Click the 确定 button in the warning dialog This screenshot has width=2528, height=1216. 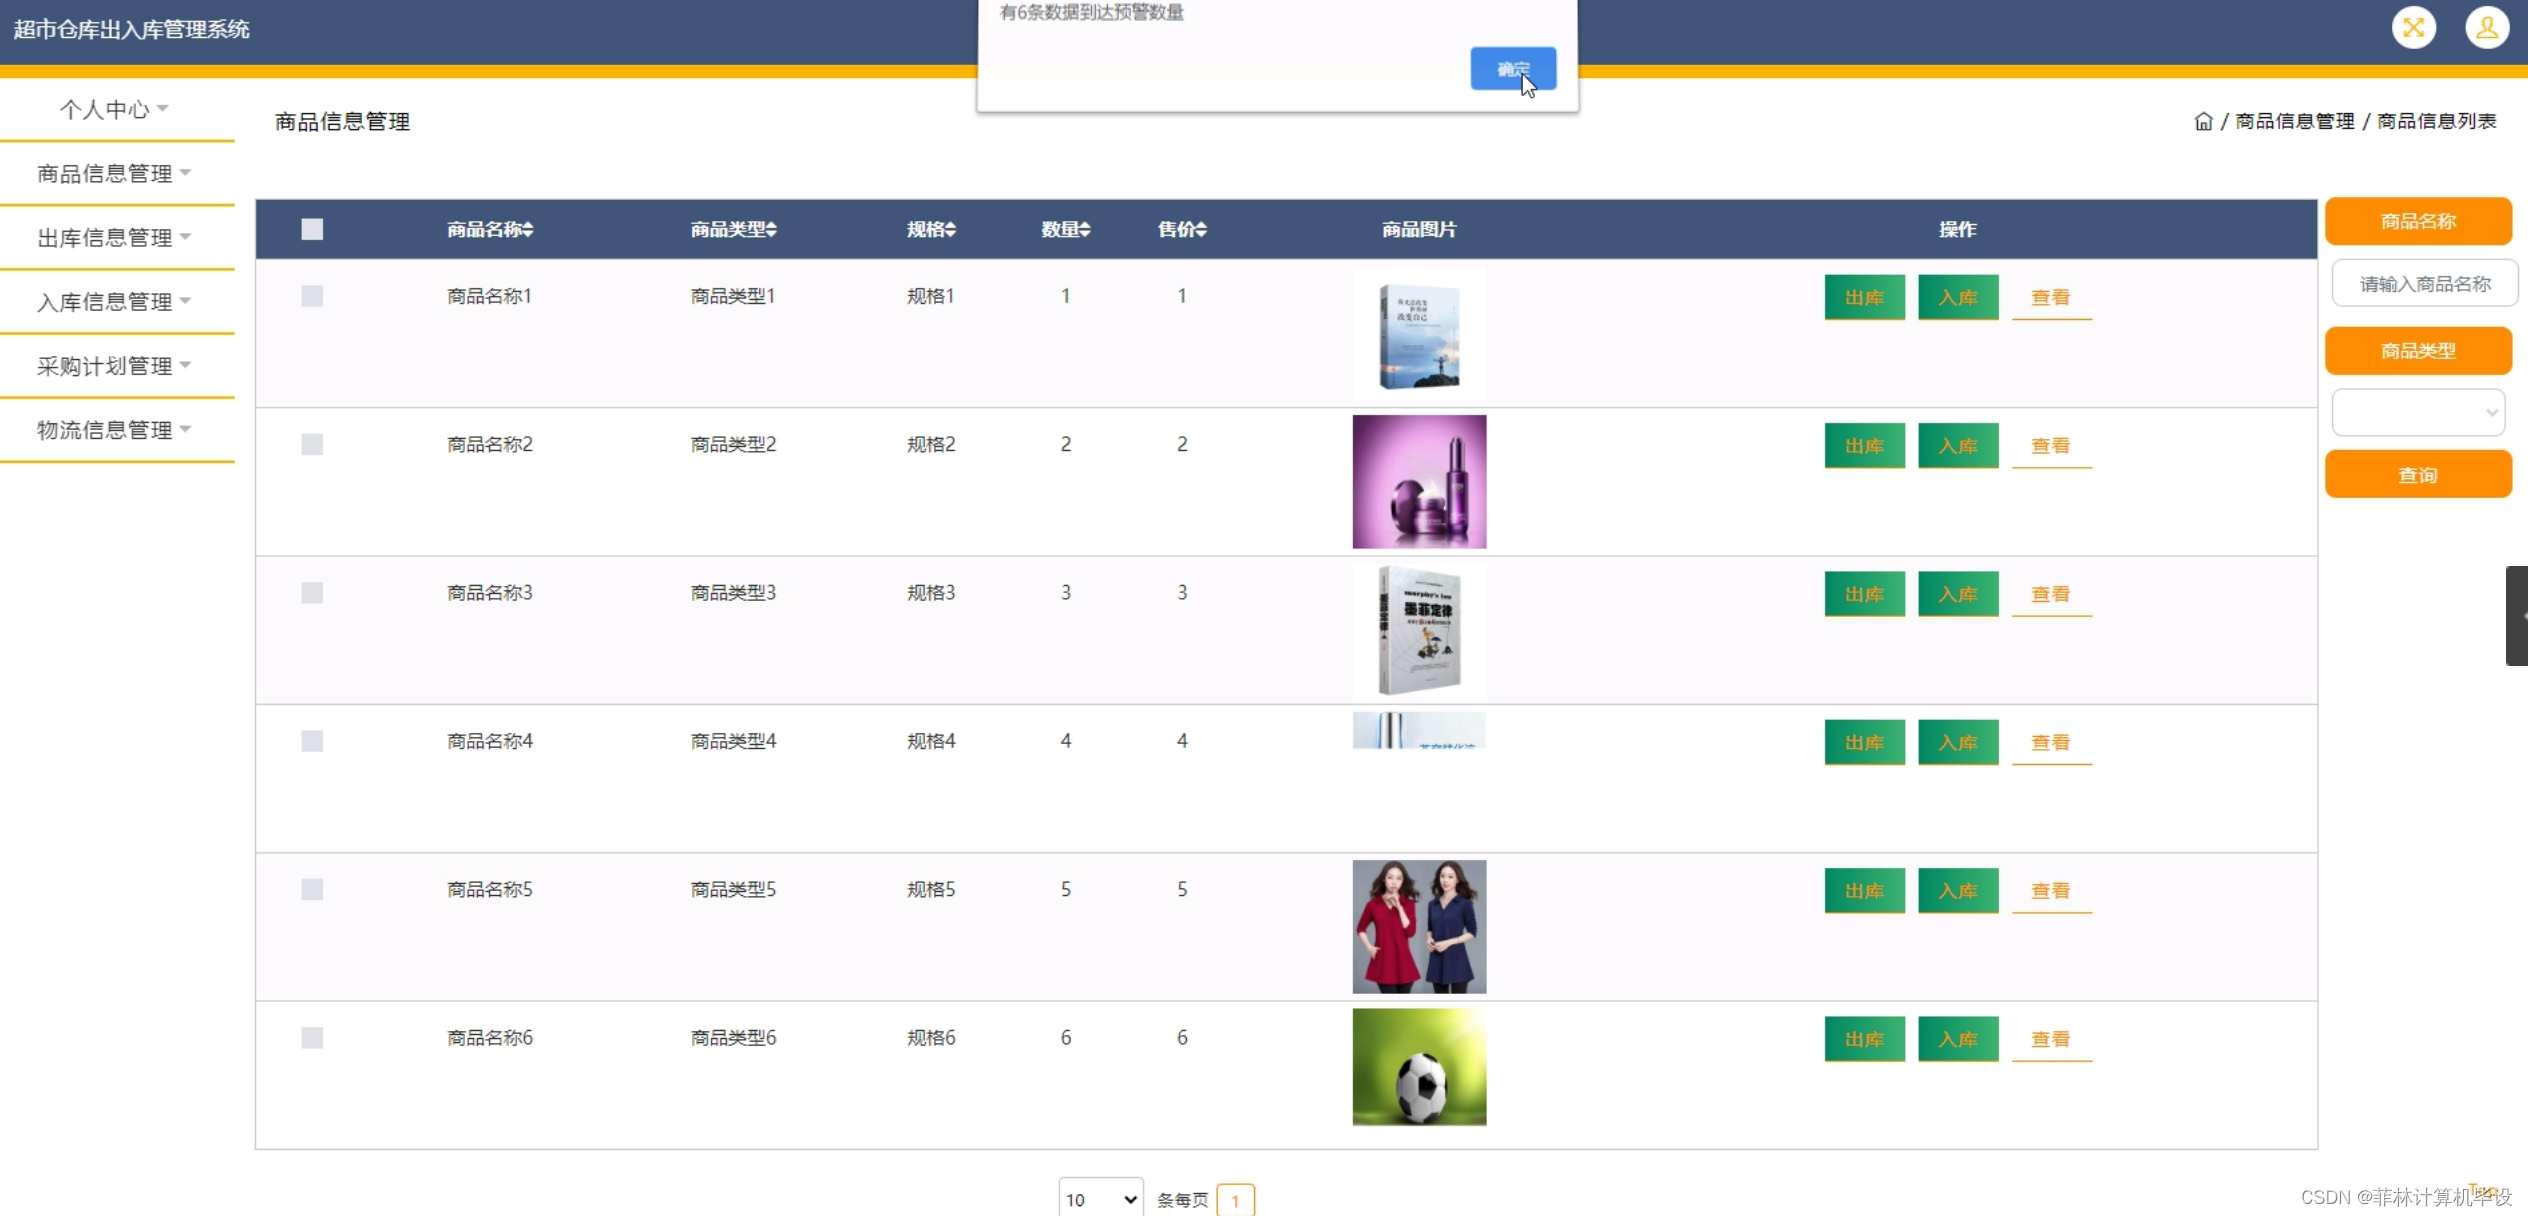pos(1513,68)
